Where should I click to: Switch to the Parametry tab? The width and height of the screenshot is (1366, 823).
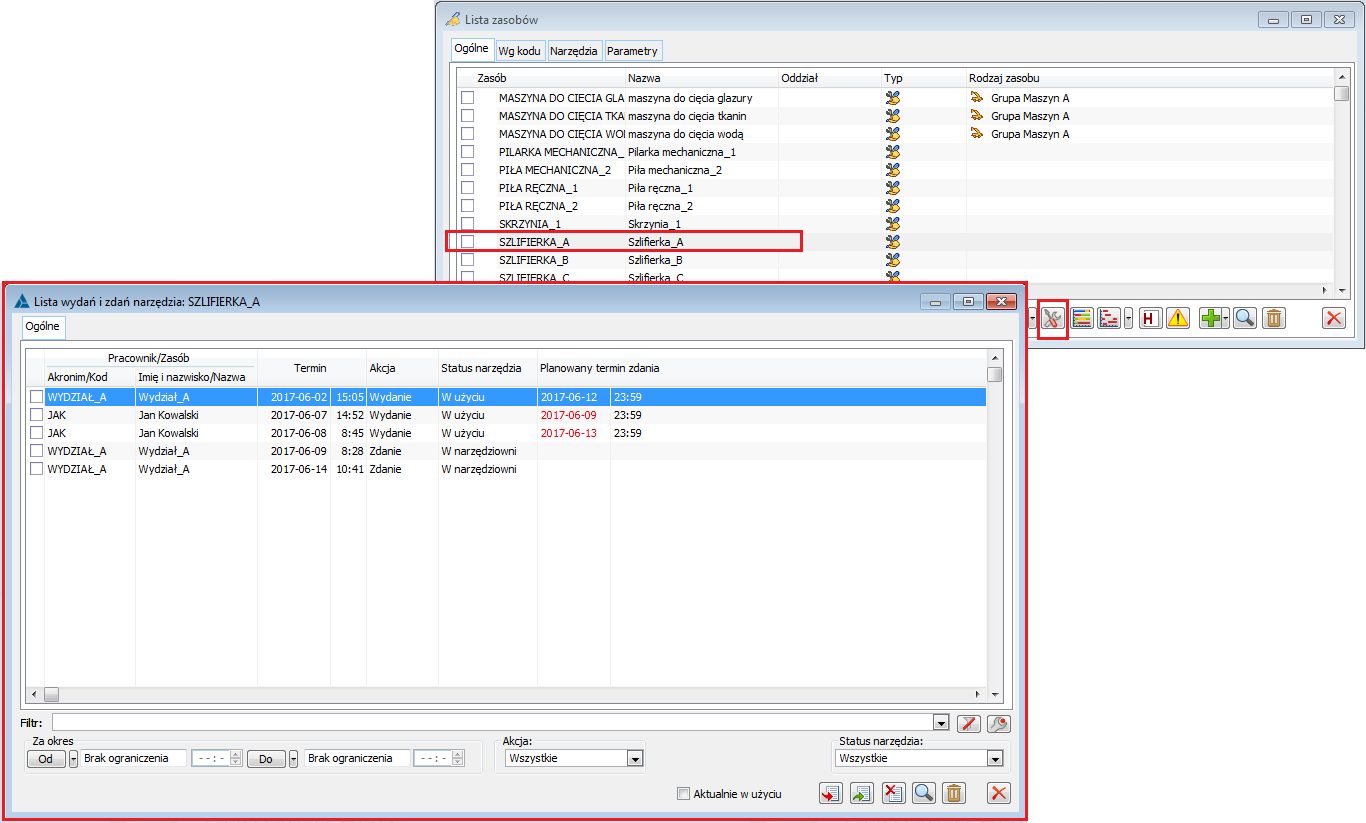(632, 50)
